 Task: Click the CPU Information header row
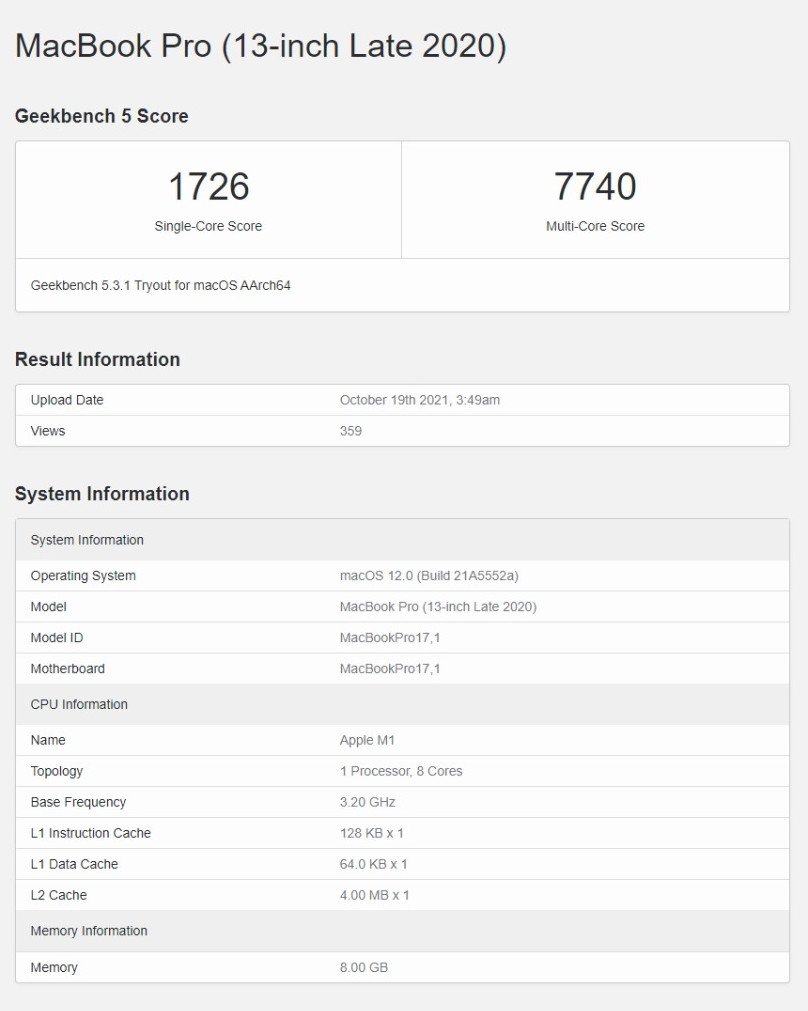(402, 704)
